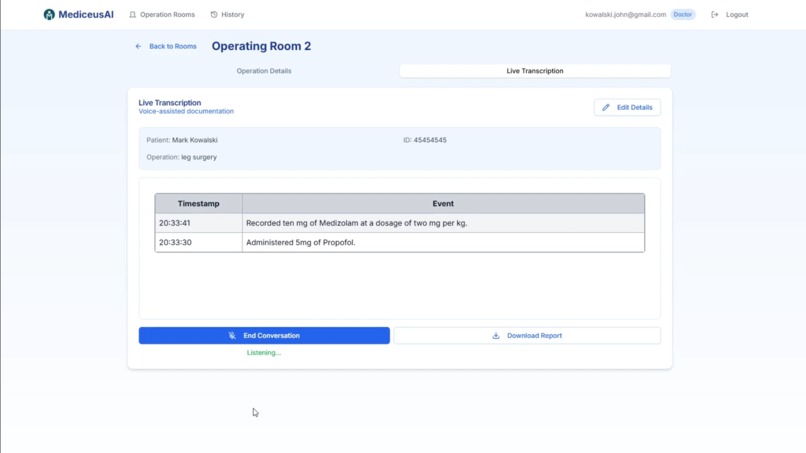Click the pencil icon in Edit Details

click(606, 107)
